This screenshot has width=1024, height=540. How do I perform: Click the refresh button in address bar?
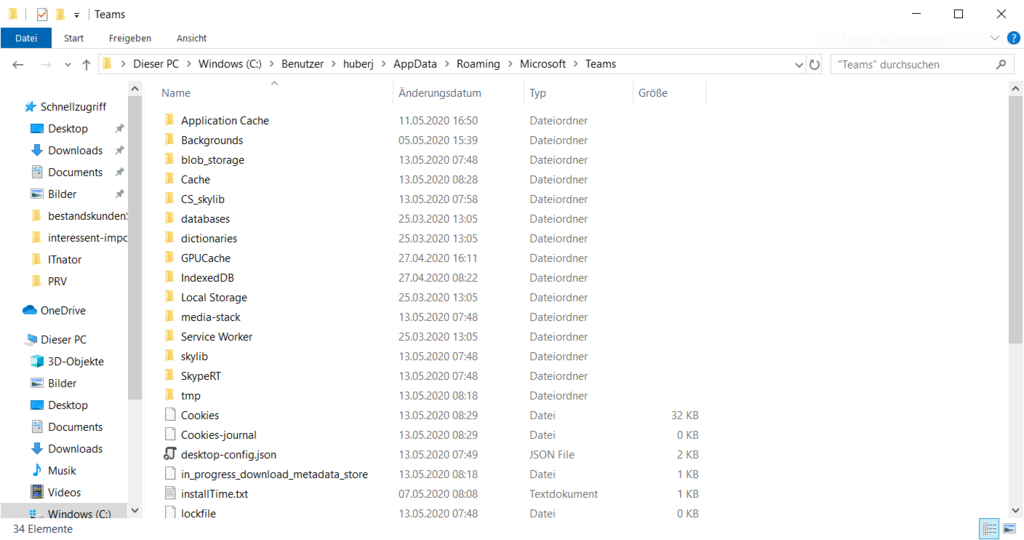(x=814, y=64)
